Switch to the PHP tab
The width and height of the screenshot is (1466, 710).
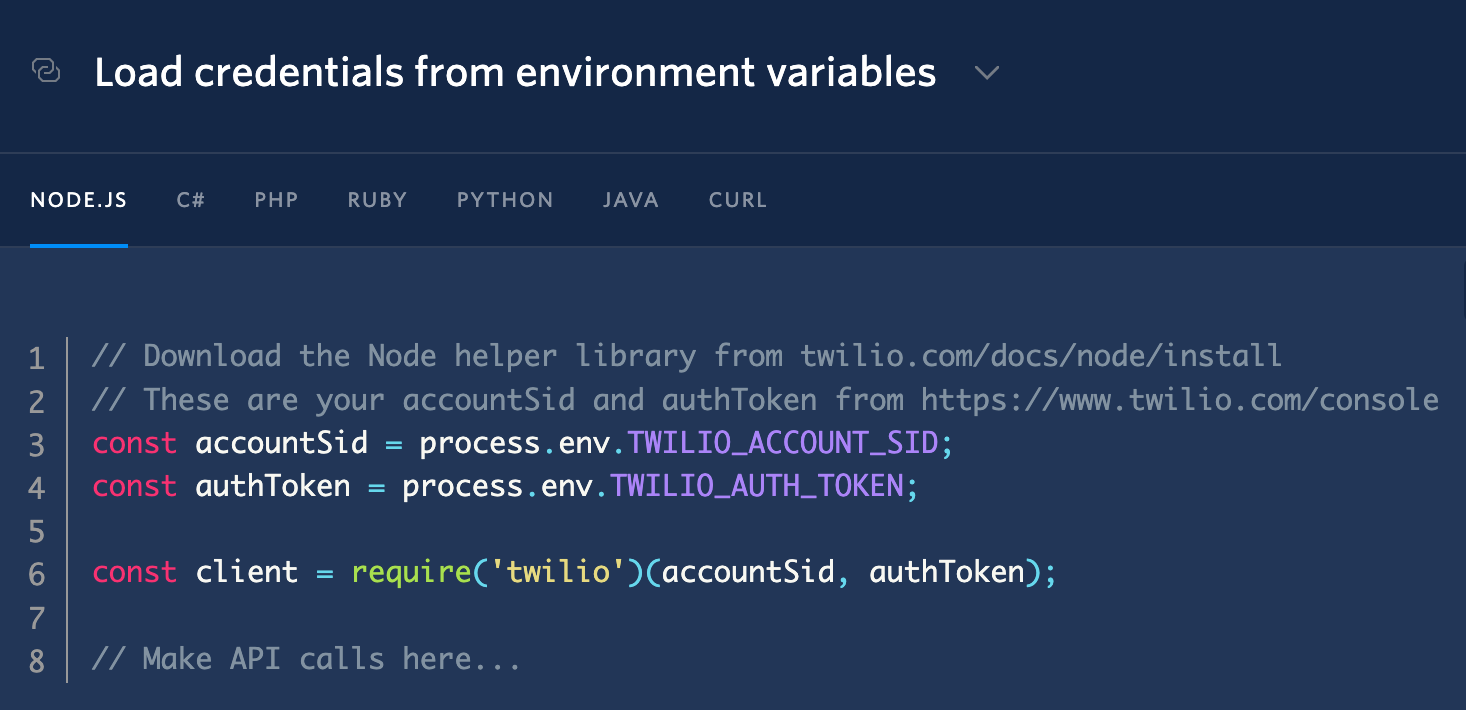click(277, 200)
